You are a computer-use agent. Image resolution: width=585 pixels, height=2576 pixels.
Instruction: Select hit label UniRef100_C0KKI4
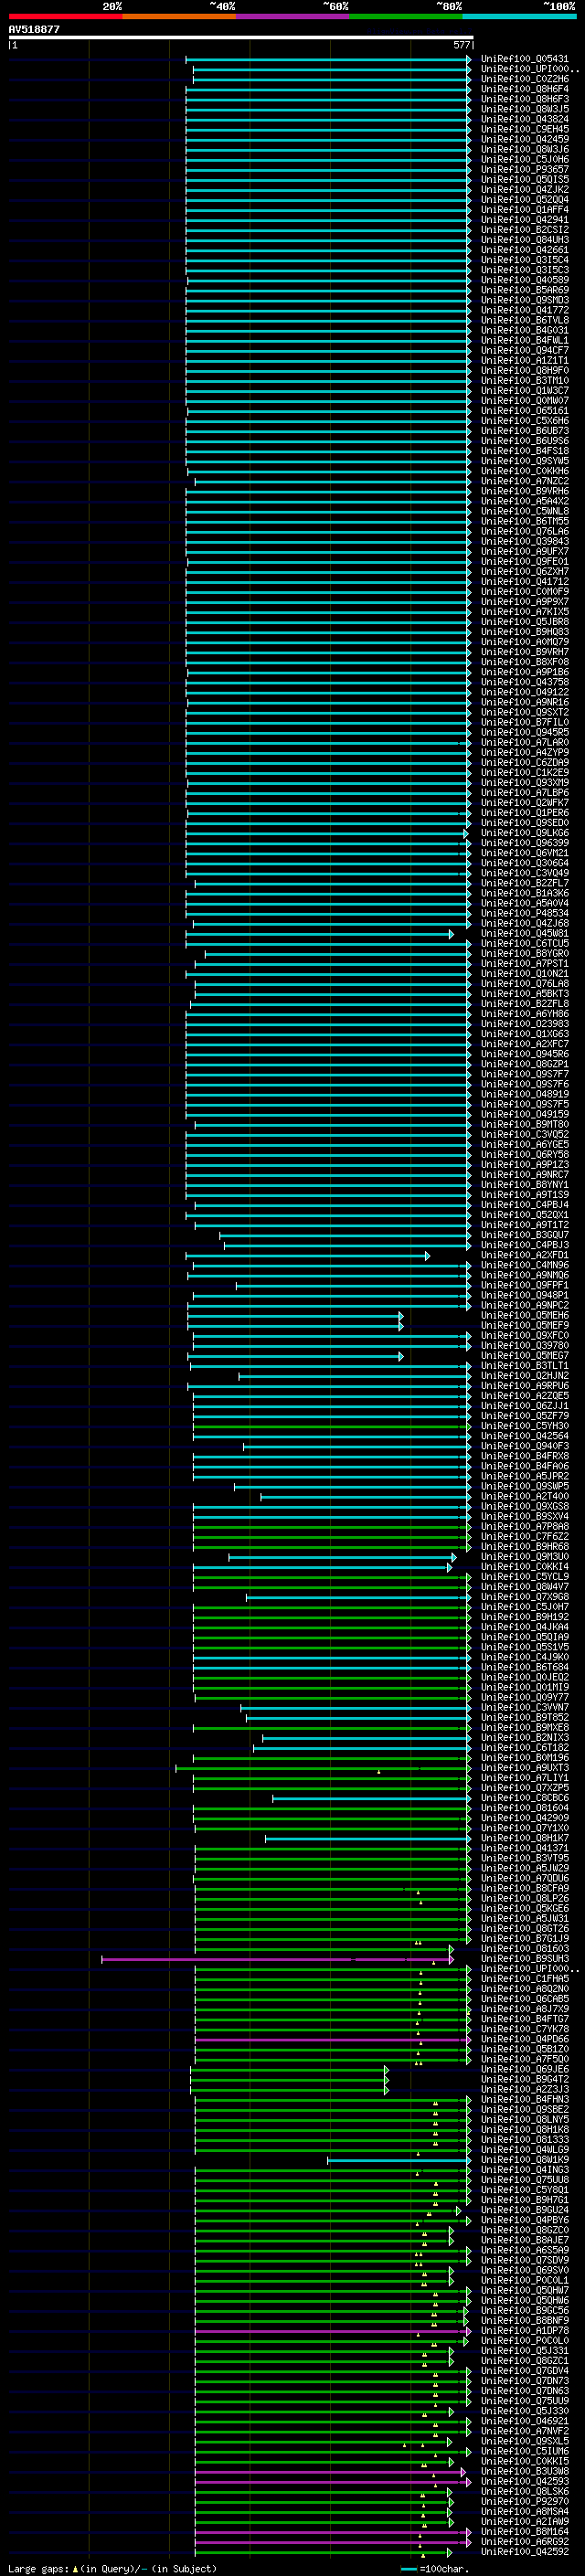click(525, 1567)
